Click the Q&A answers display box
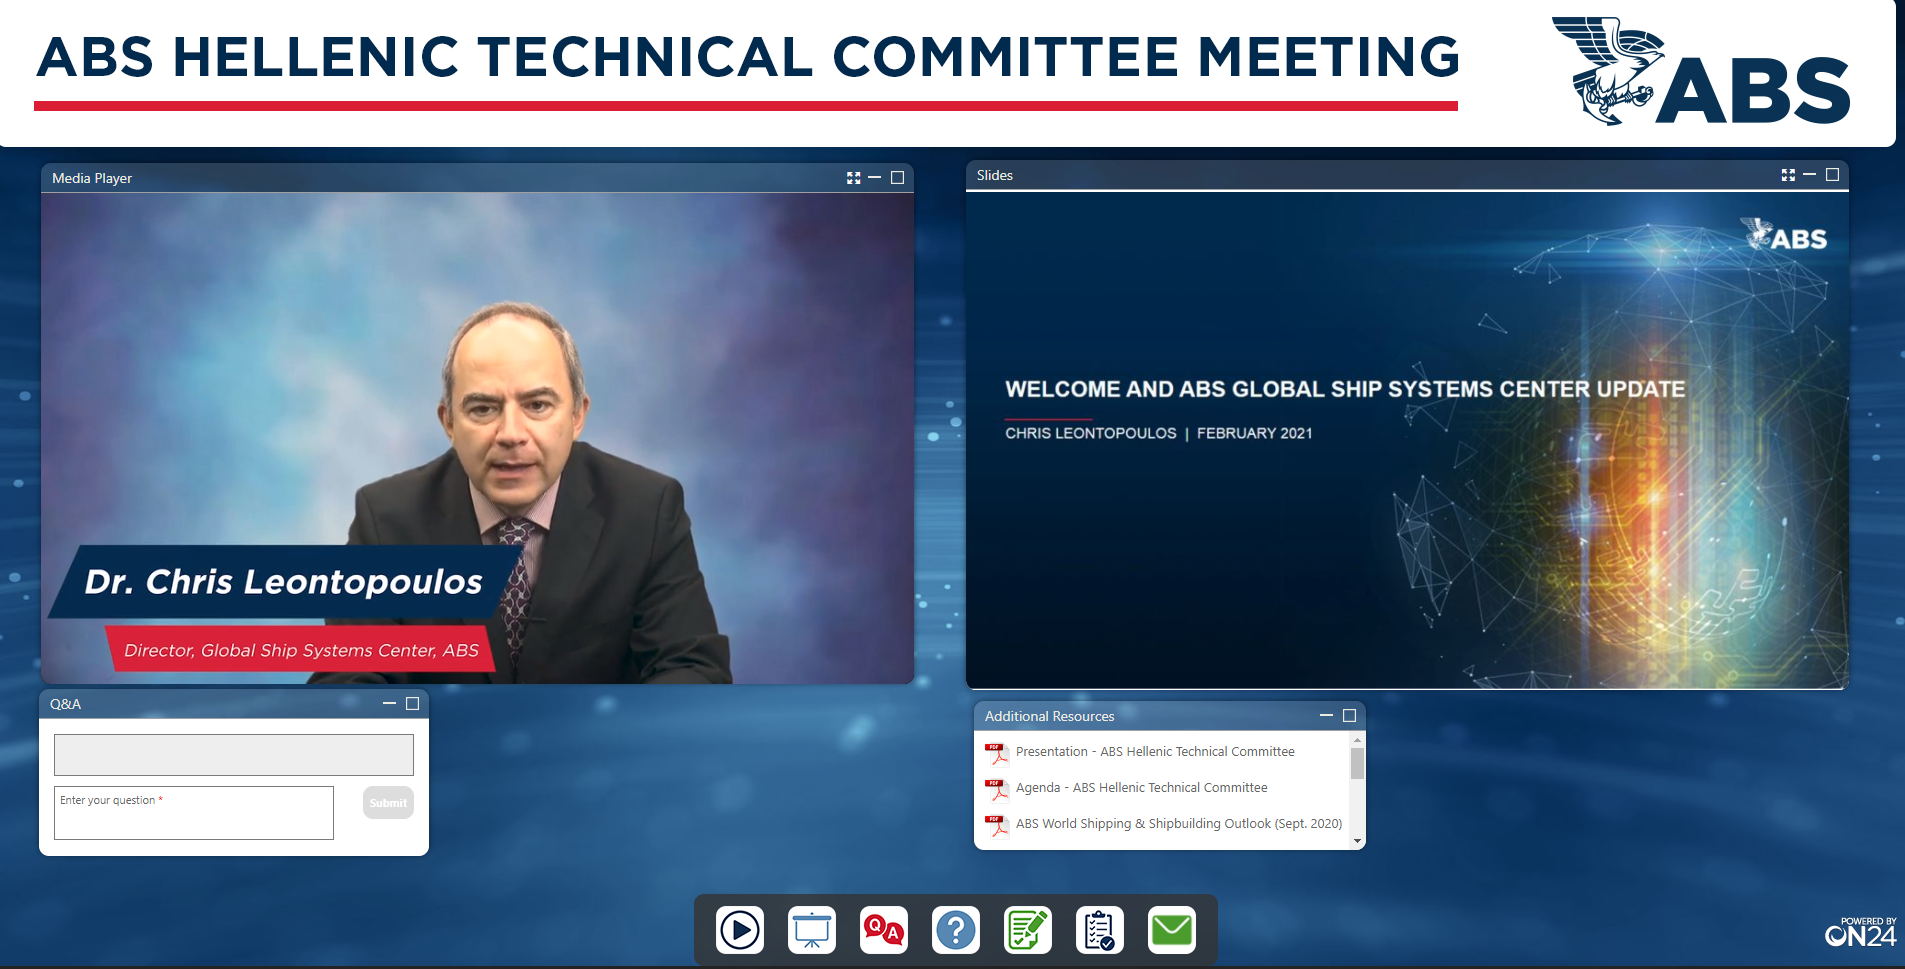The image size is (1905, 969). coord(234,755)
